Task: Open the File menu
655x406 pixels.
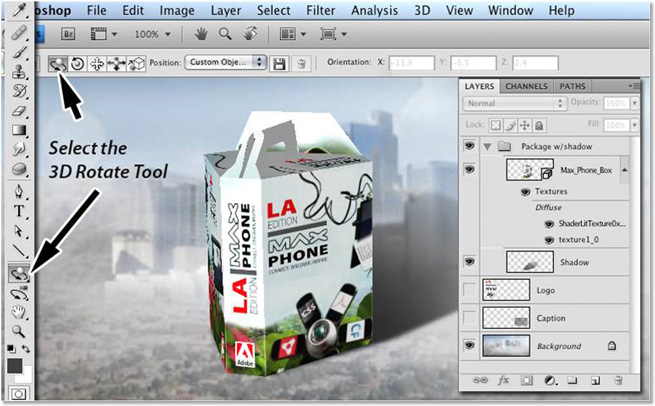Action: tap(96, 10)
